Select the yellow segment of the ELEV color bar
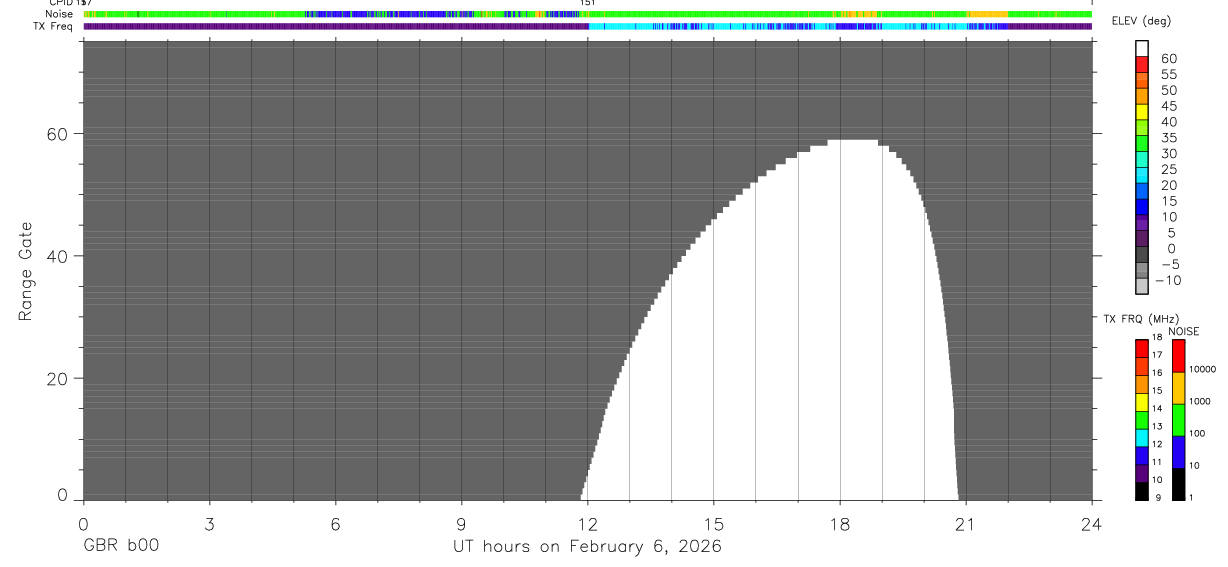The image size is (1228, 567). point(1142,111)
